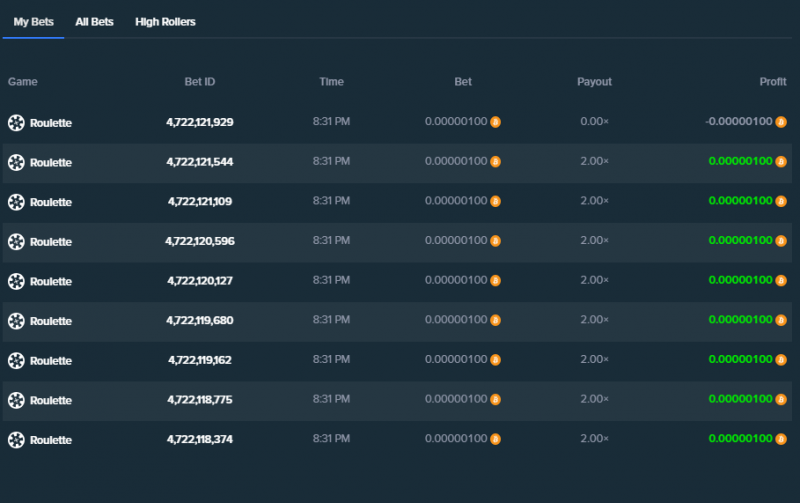Viewport: 800px width, 503px height.
Task: Click Roulette label in row 4,722,118,374
Action: coord(51,440)
